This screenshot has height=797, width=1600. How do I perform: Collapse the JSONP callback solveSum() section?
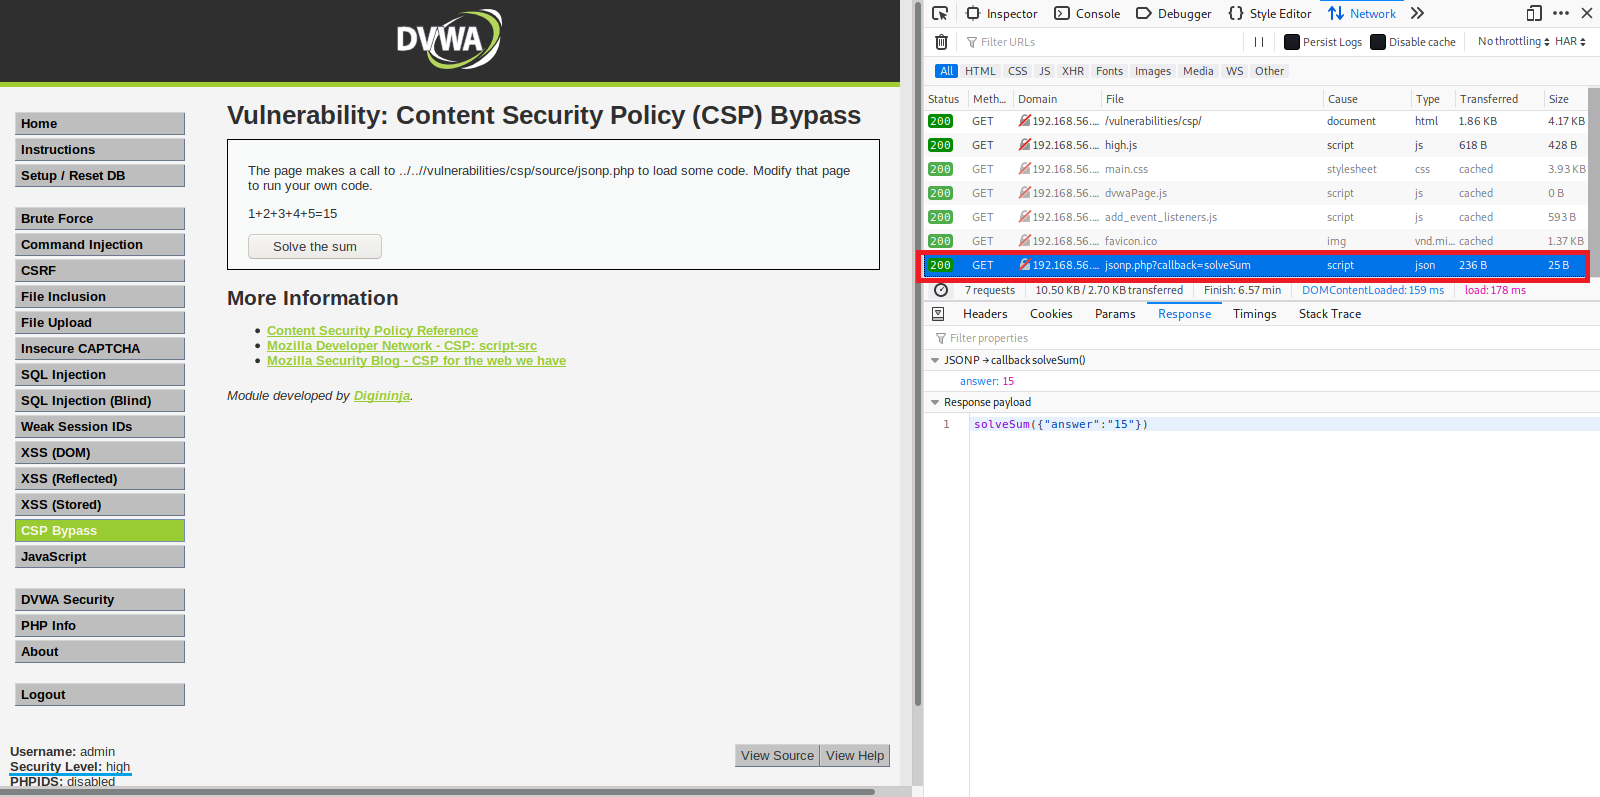[935, 360]
